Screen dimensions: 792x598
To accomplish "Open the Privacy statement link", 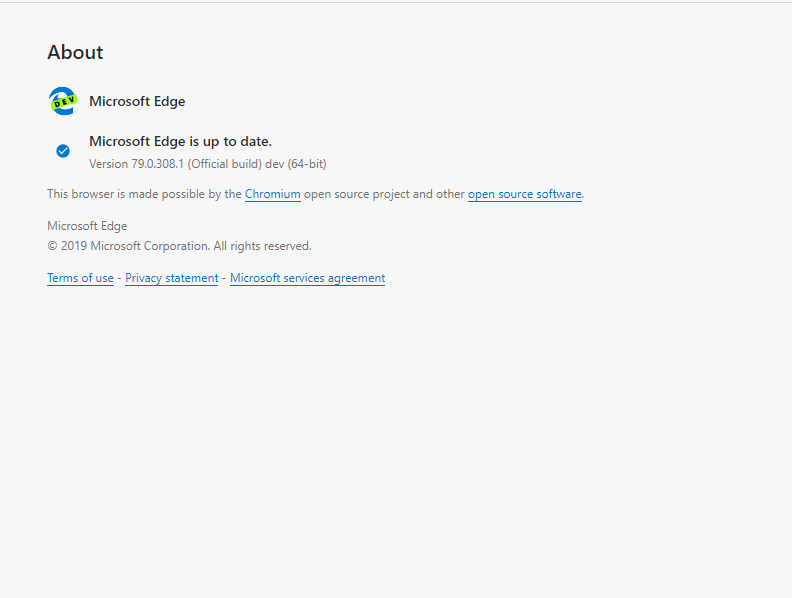I will [172, 278].
